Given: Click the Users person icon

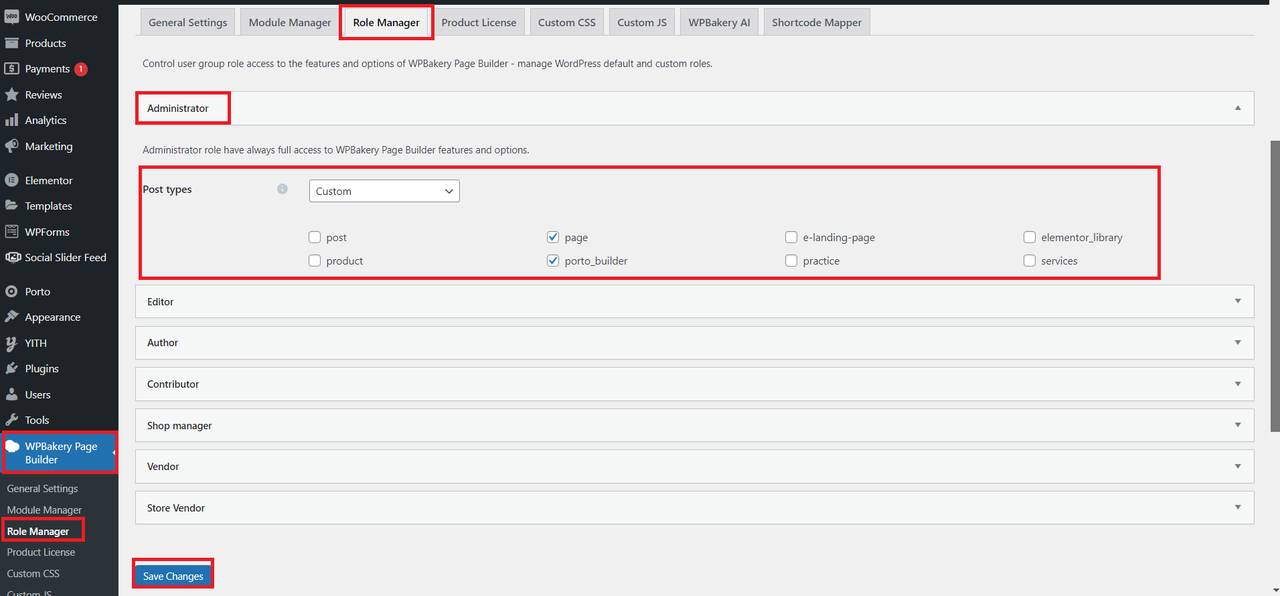Looking at the screenshot, I should (12, 395).
